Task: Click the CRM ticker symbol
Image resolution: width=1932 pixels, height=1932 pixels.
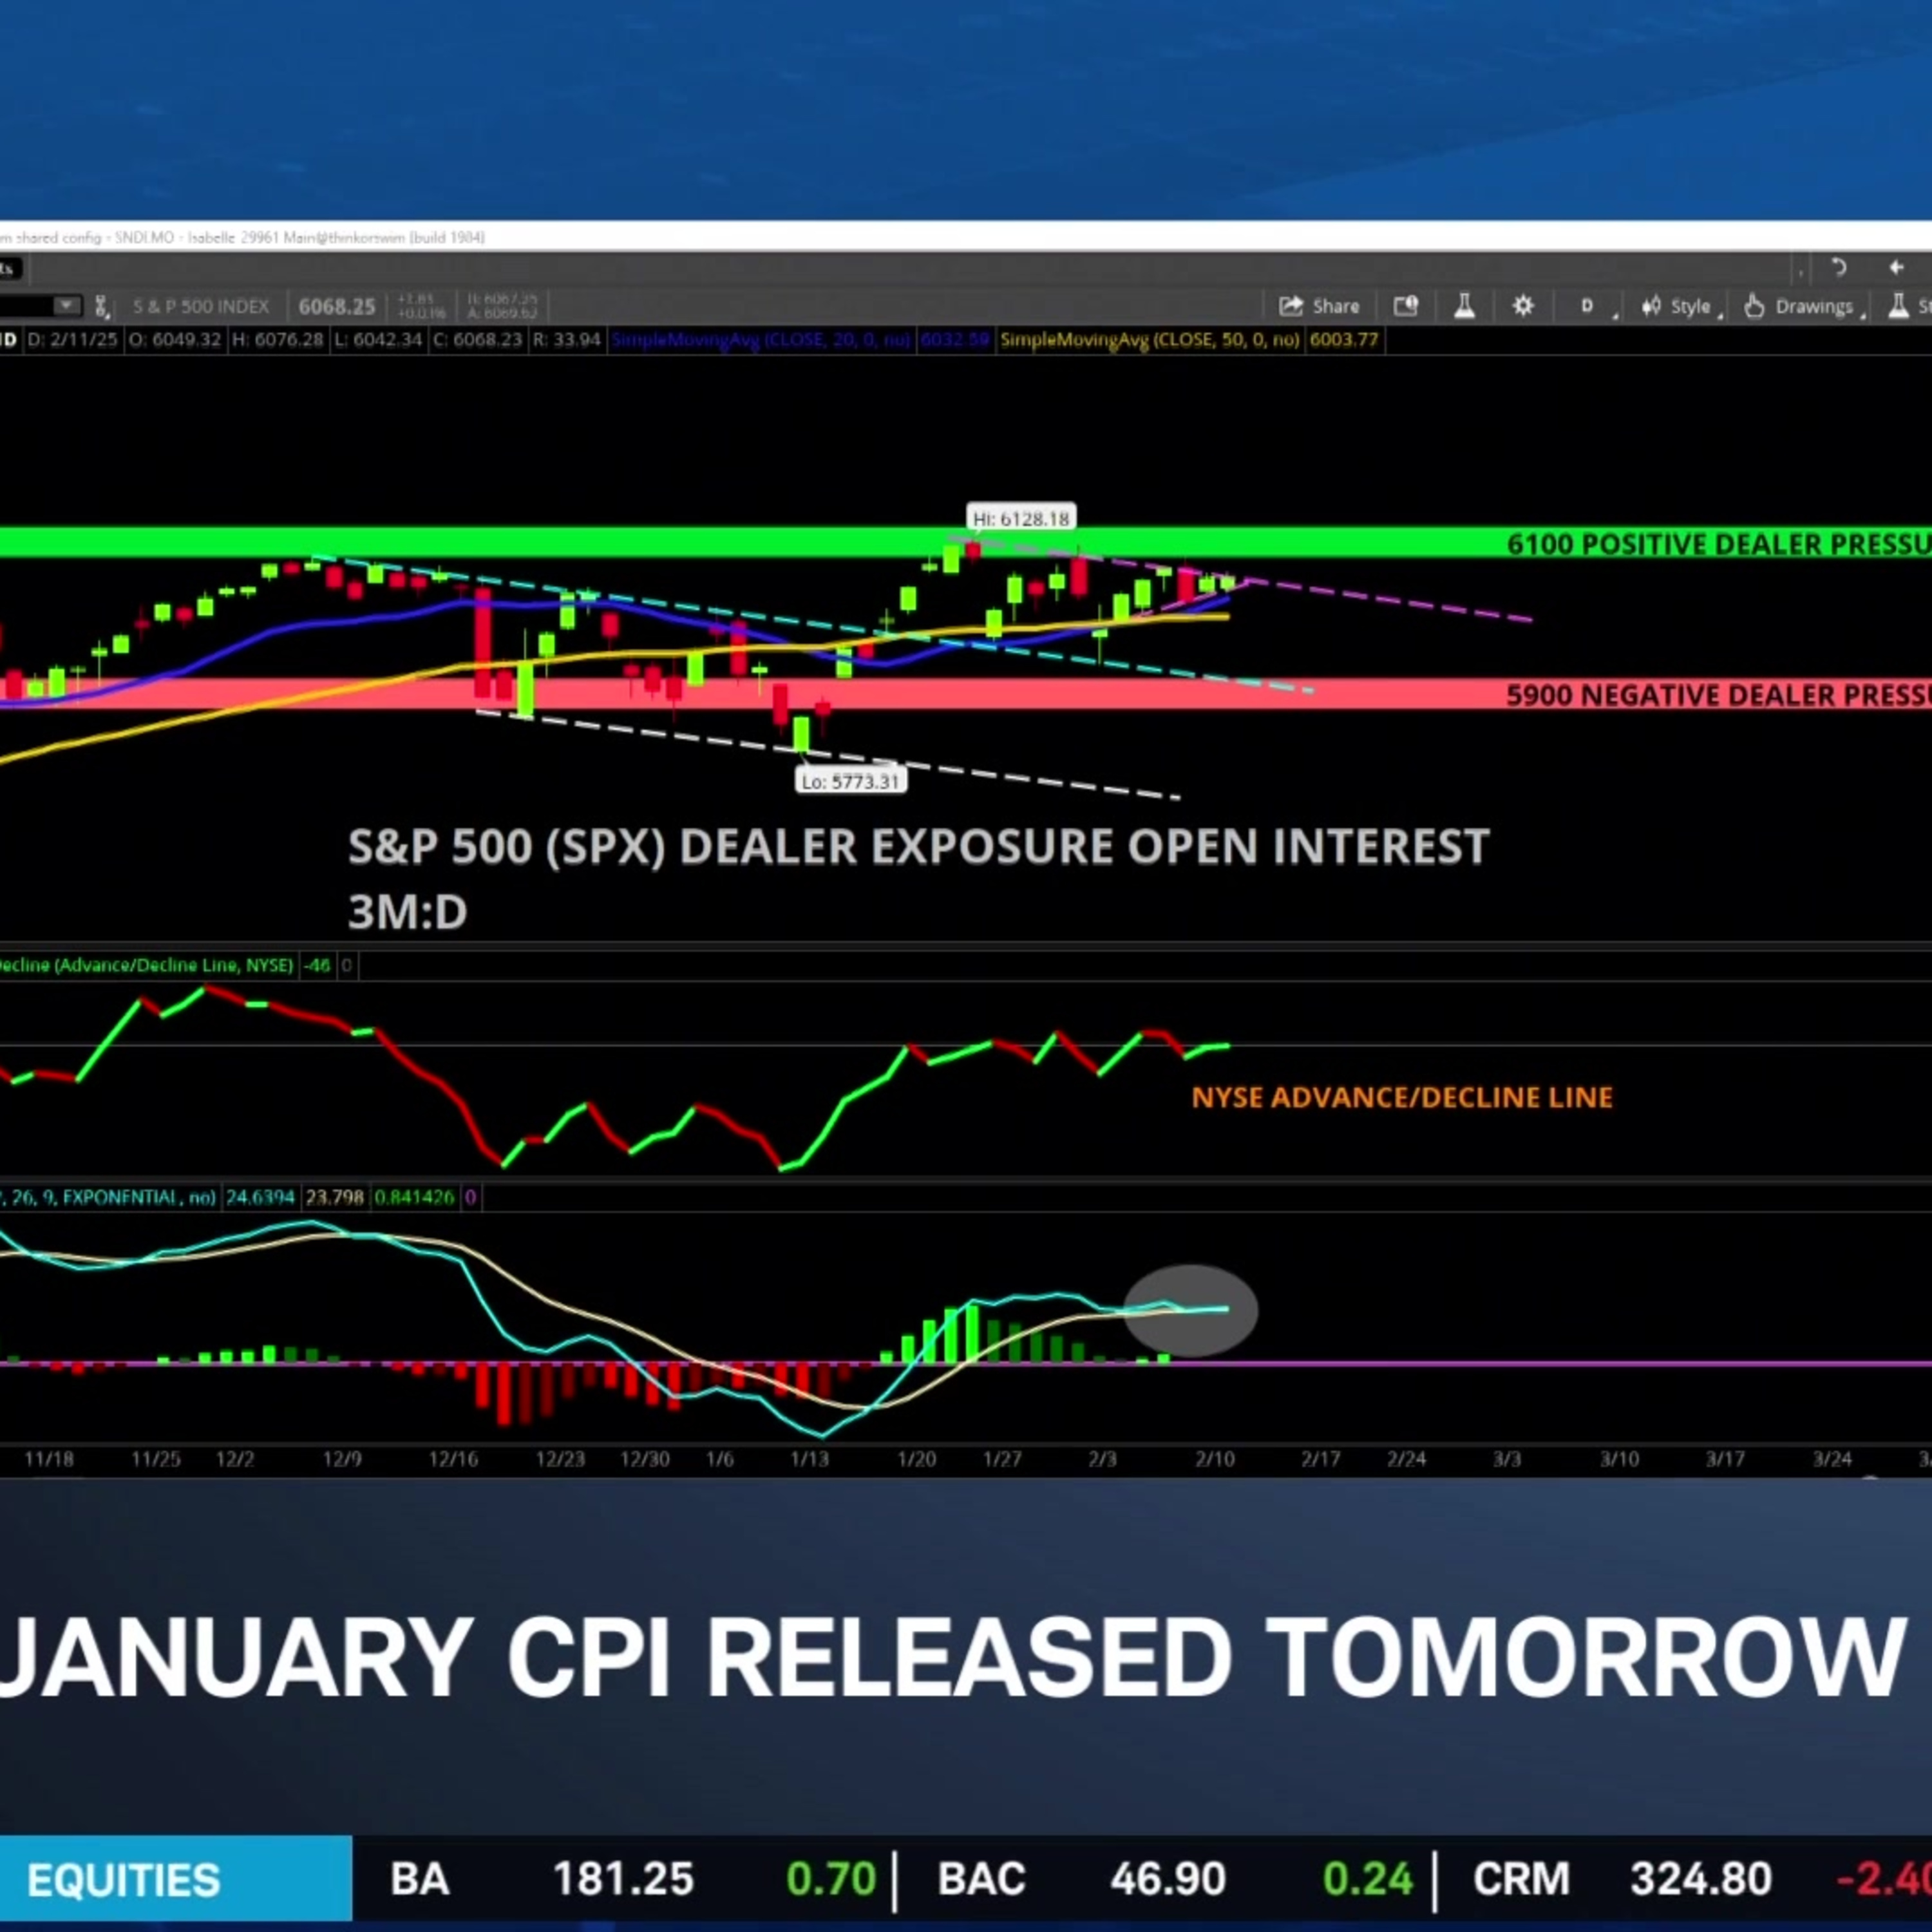Action: click(x=1521, y=1879)
